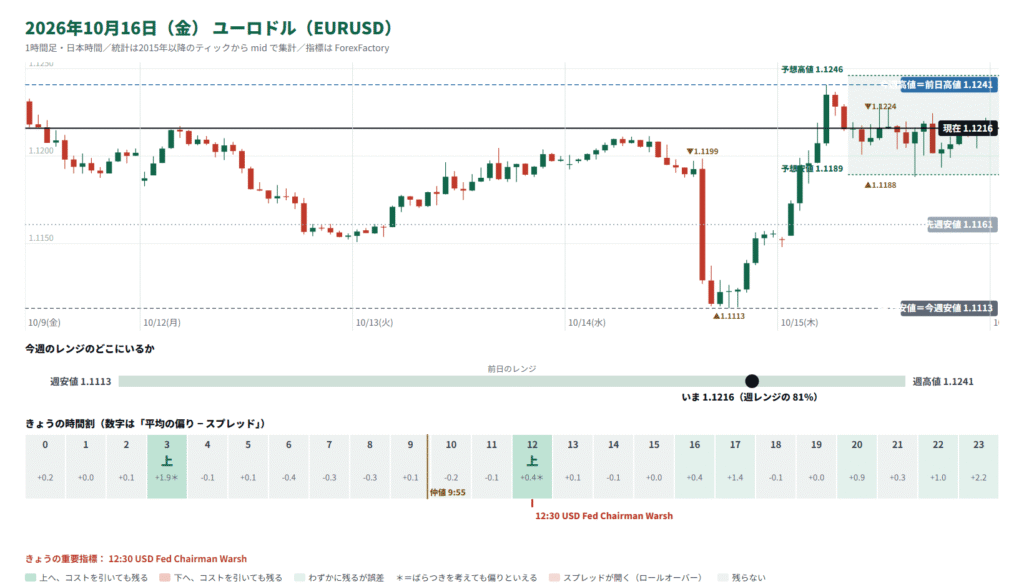This screenshot has width=1024, height=584.
Task: Select the ＊＝ばらつきを考えても偏りといえる legend note
Action: pos(466,577)
